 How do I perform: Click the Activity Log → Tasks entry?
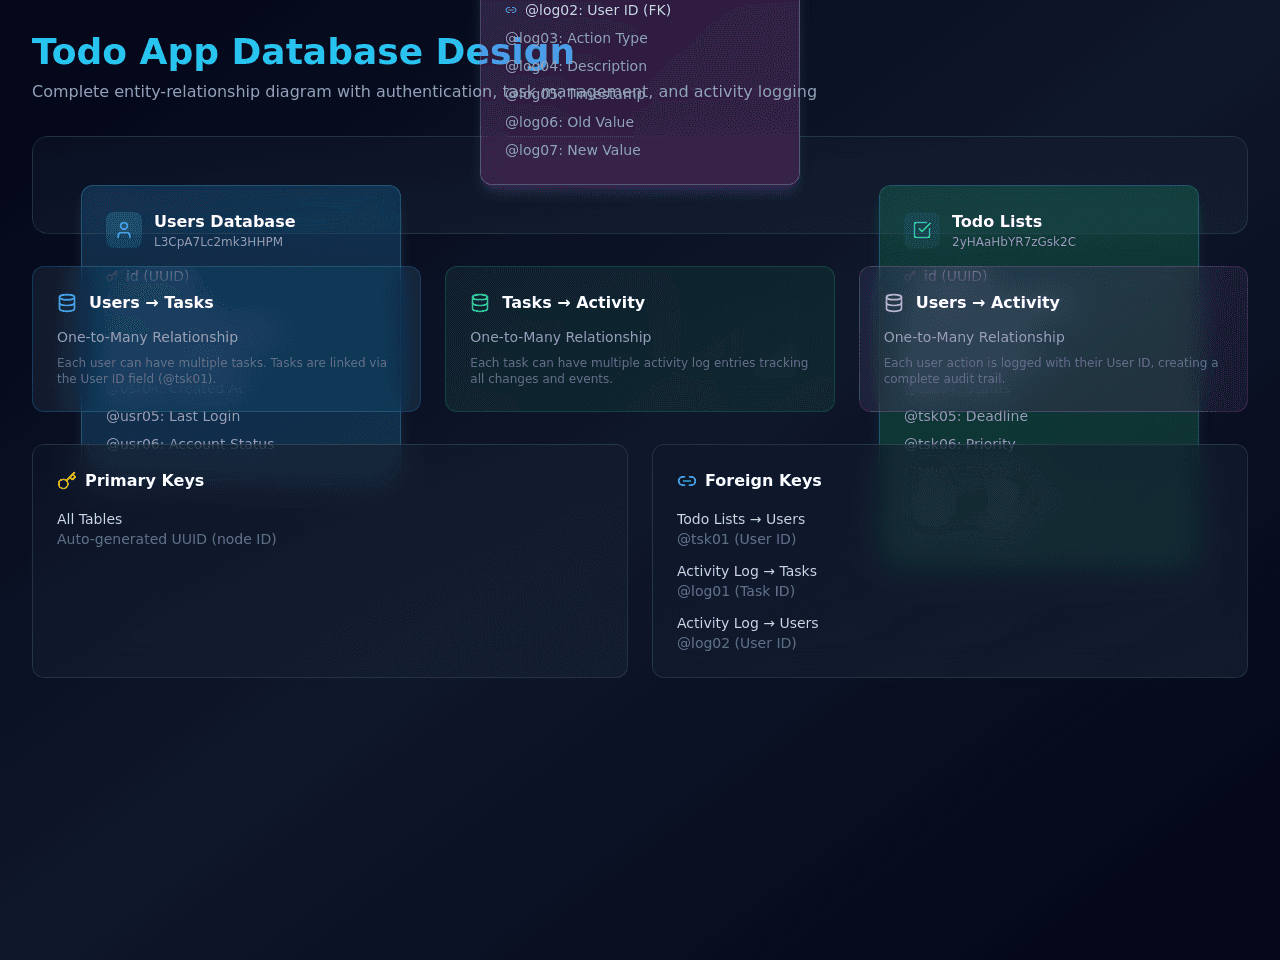tap(747, 571)
